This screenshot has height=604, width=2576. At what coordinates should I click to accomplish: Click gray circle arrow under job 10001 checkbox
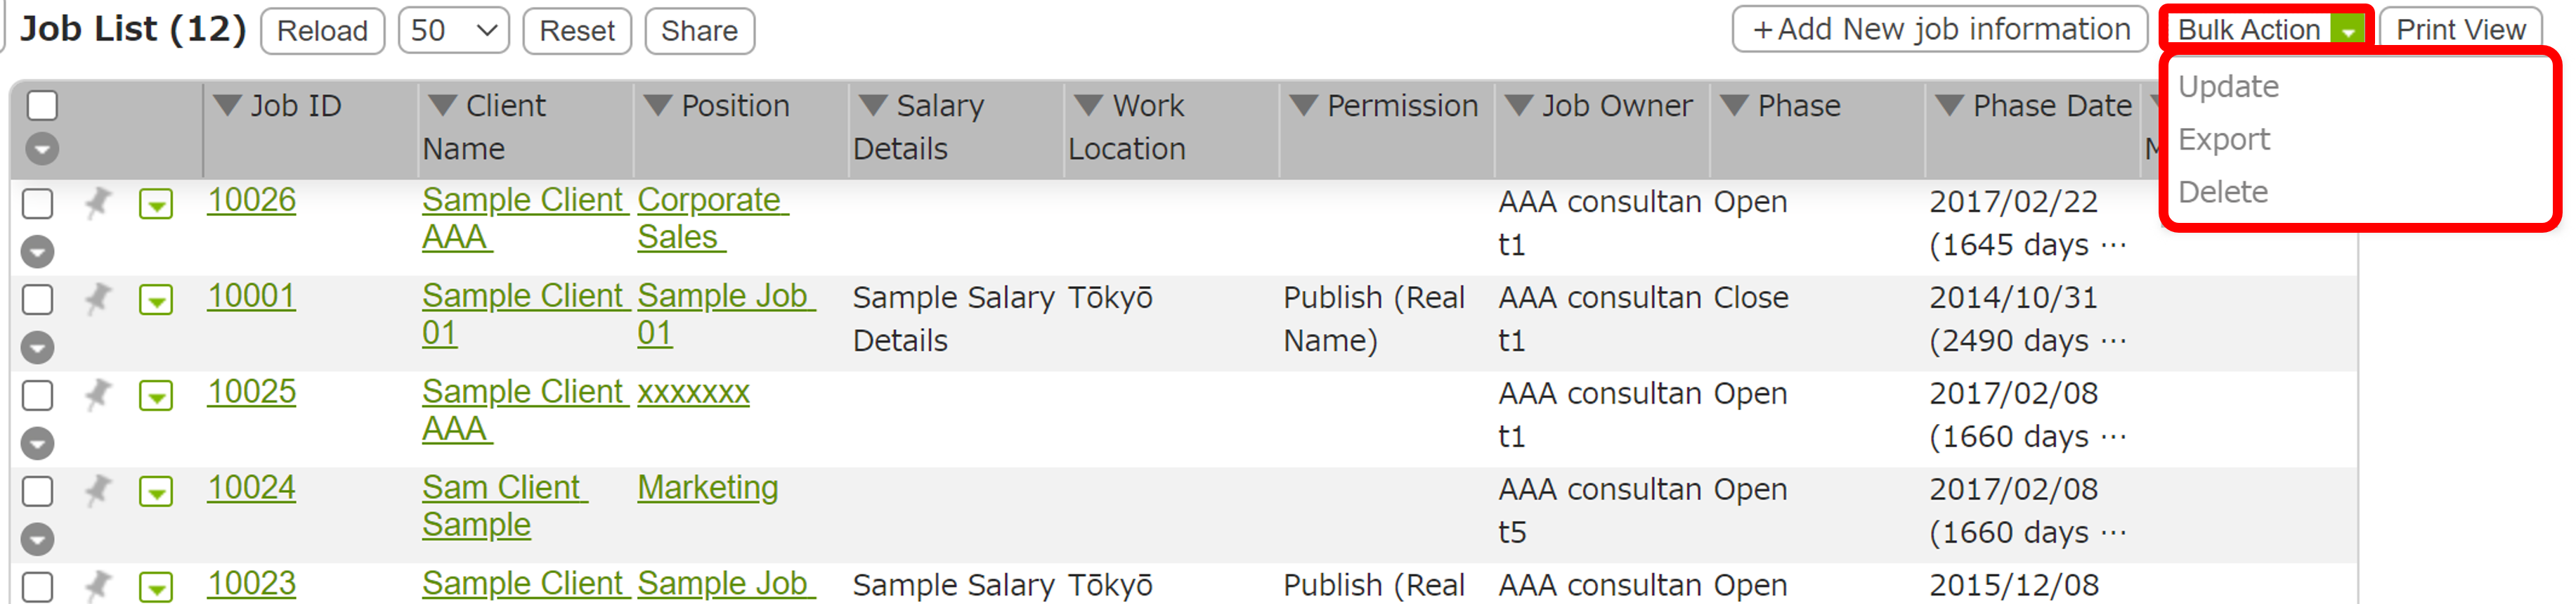[x=38, y=347]
